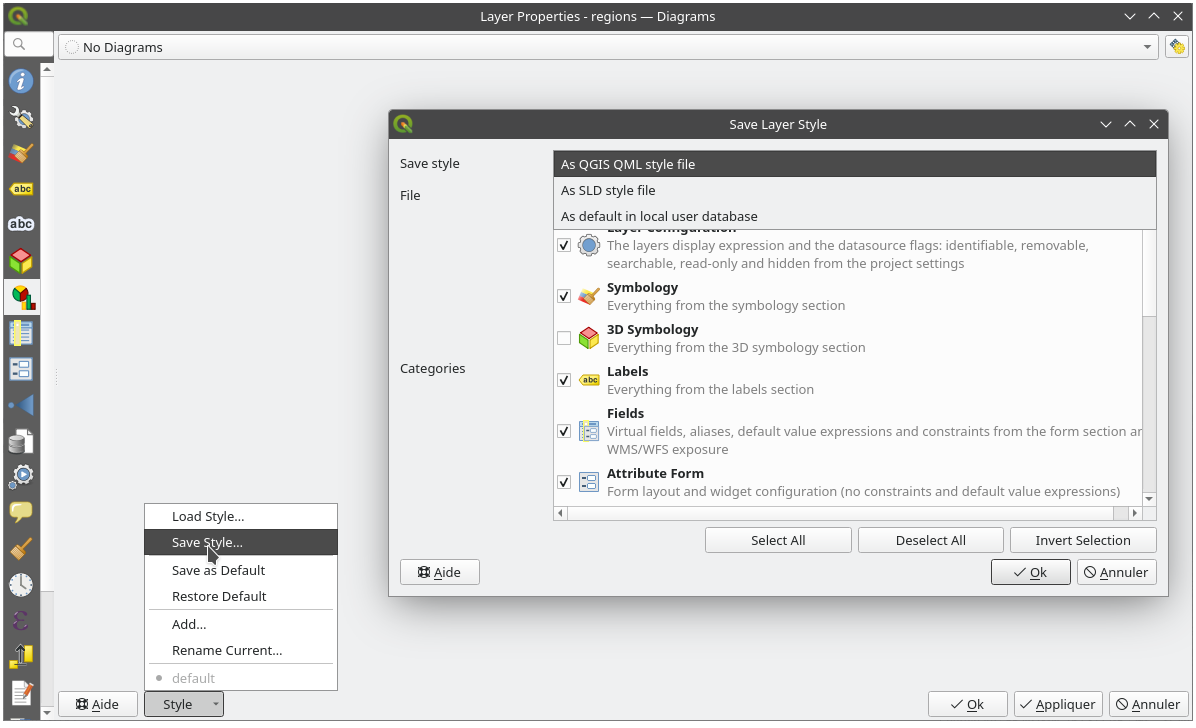
Task: Click the Deselect All button
Action: (x=930, y=540)
